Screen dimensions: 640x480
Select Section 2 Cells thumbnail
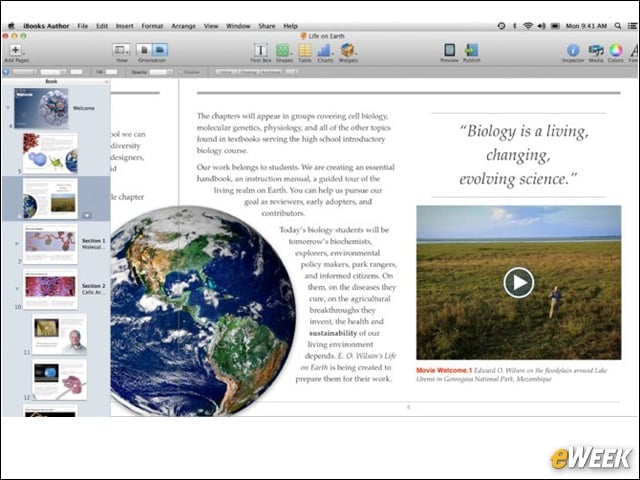(x=50, y=289)
